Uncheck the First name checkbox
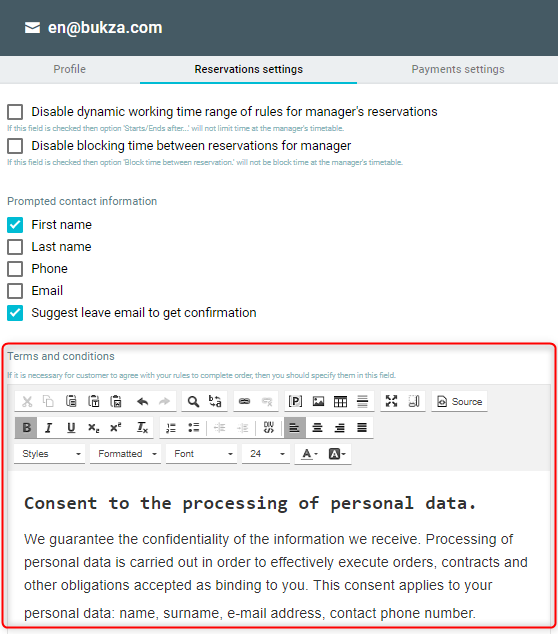Viewport: 558px width, 634px height. click(x=15, y=225)
